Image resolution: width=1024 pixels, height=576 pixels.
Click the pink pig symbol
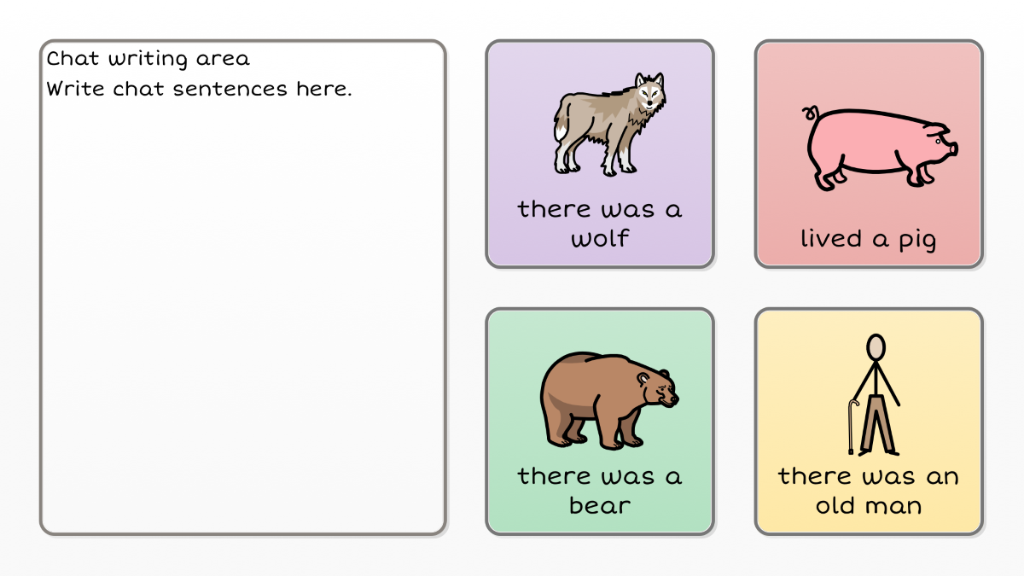click(x=879, y=148)
